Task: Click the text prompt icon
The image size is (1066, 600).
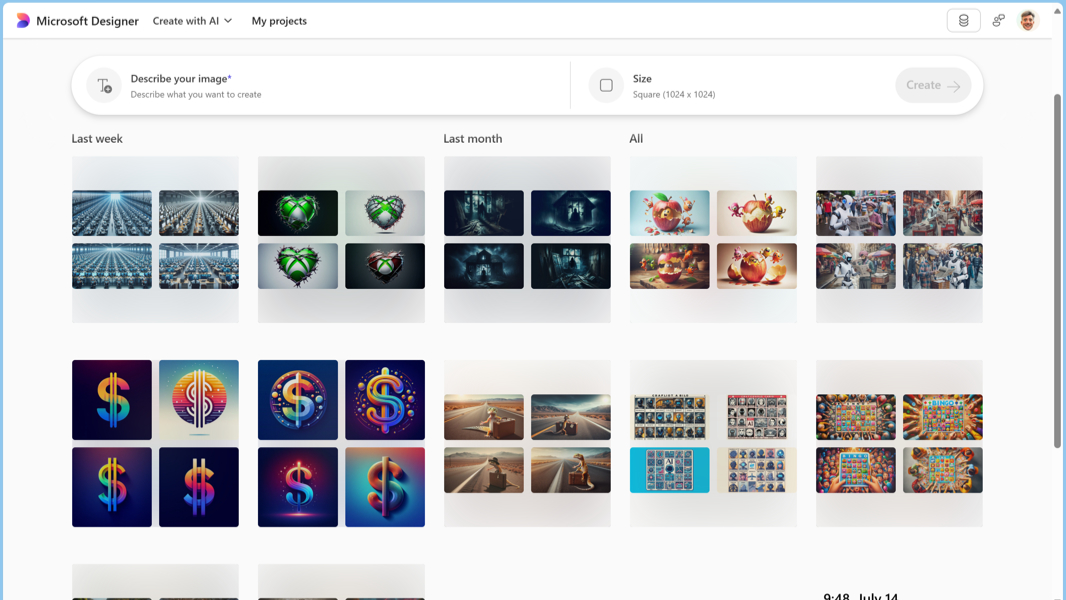Action: pos(104,86)
